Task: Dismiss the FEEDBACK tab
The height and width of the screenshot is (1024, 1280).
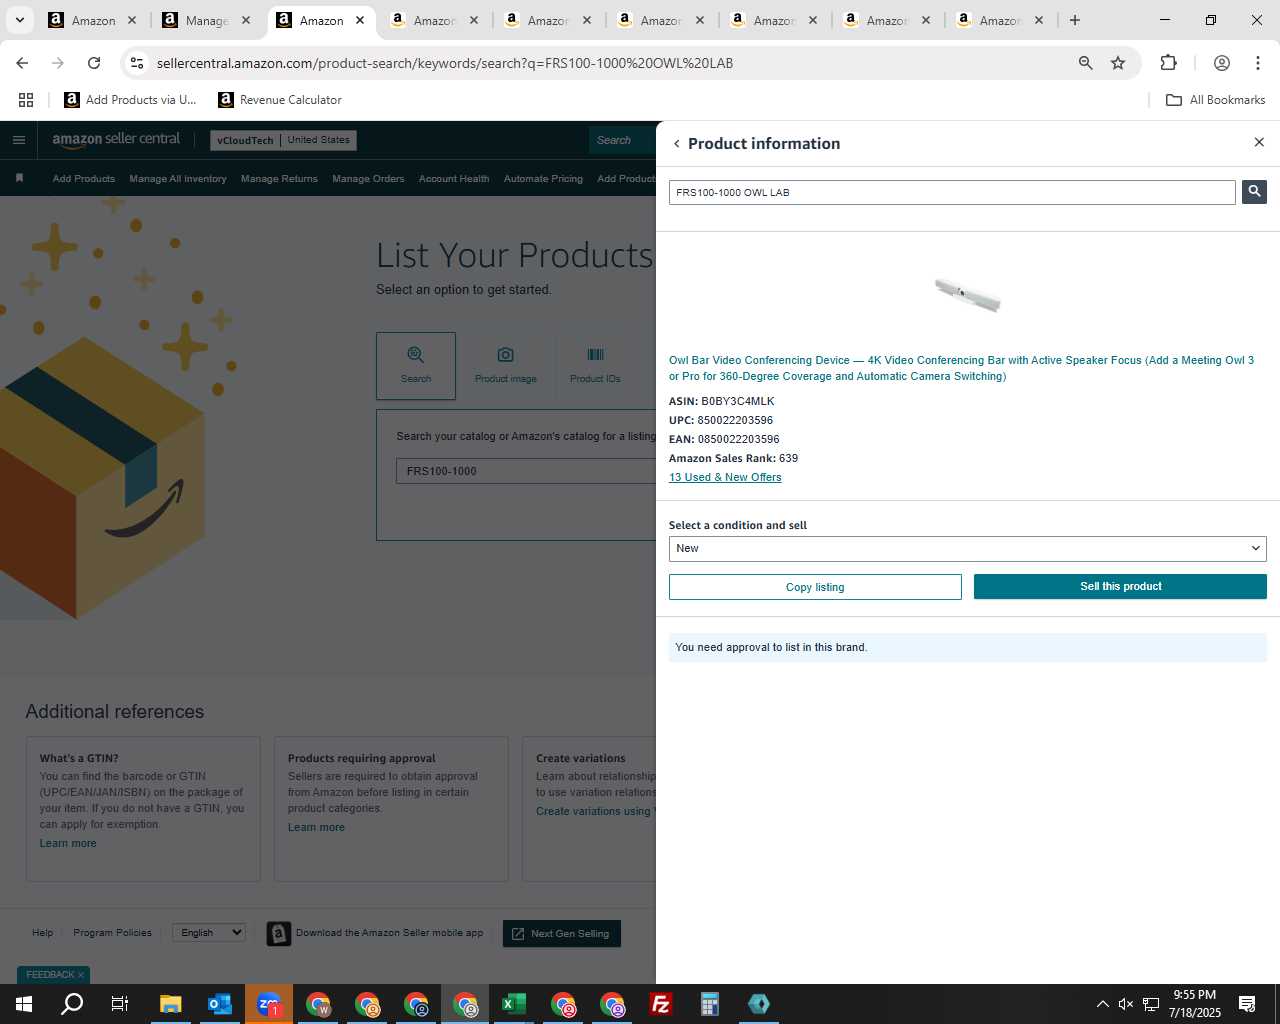Action: pos(81,975)
